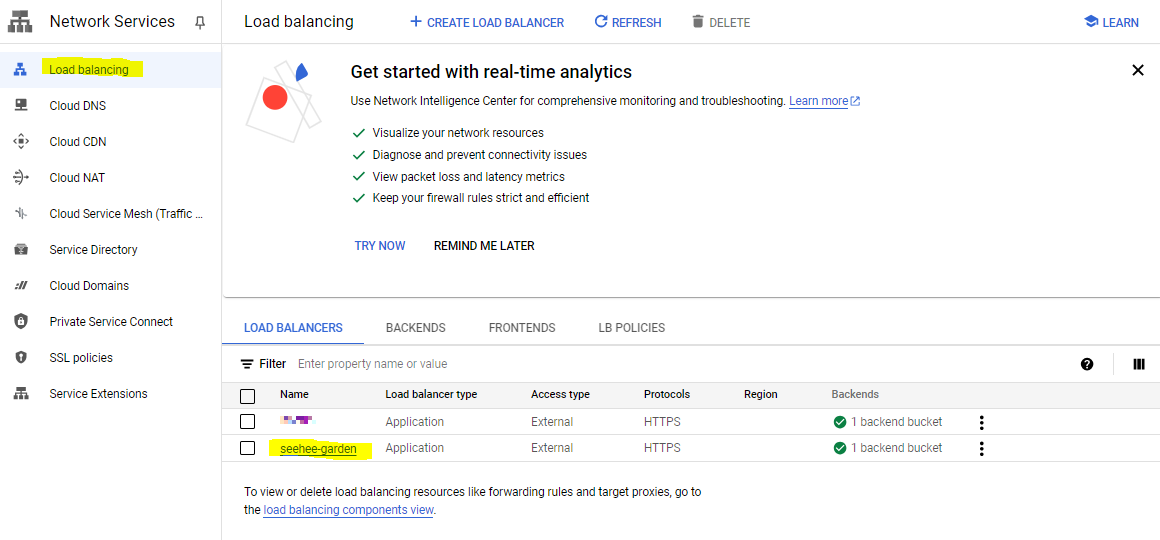Click HTTPS cell in seehee-garden row

tap(662, 448)
